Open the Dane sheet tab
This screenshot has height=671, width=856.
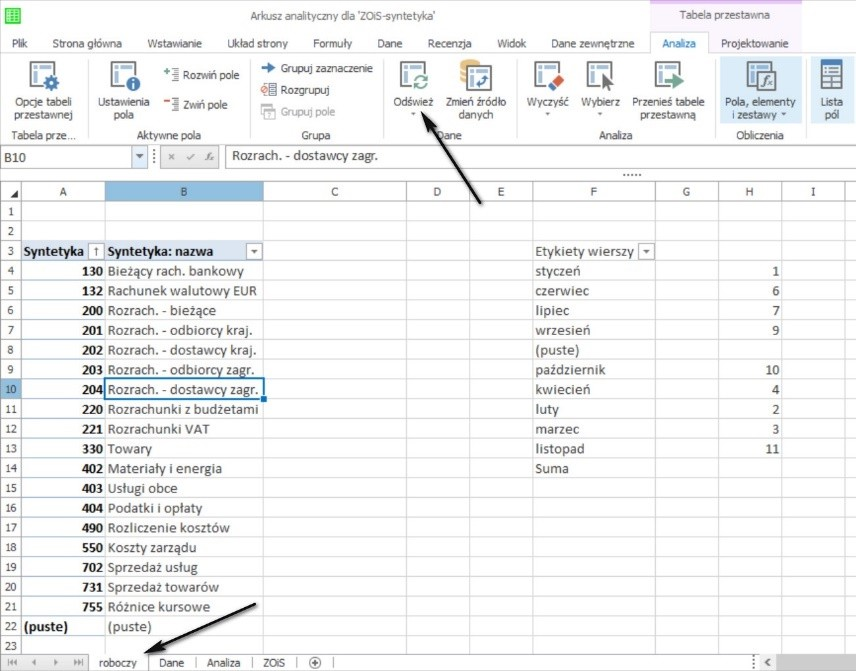tap(171, 662)
